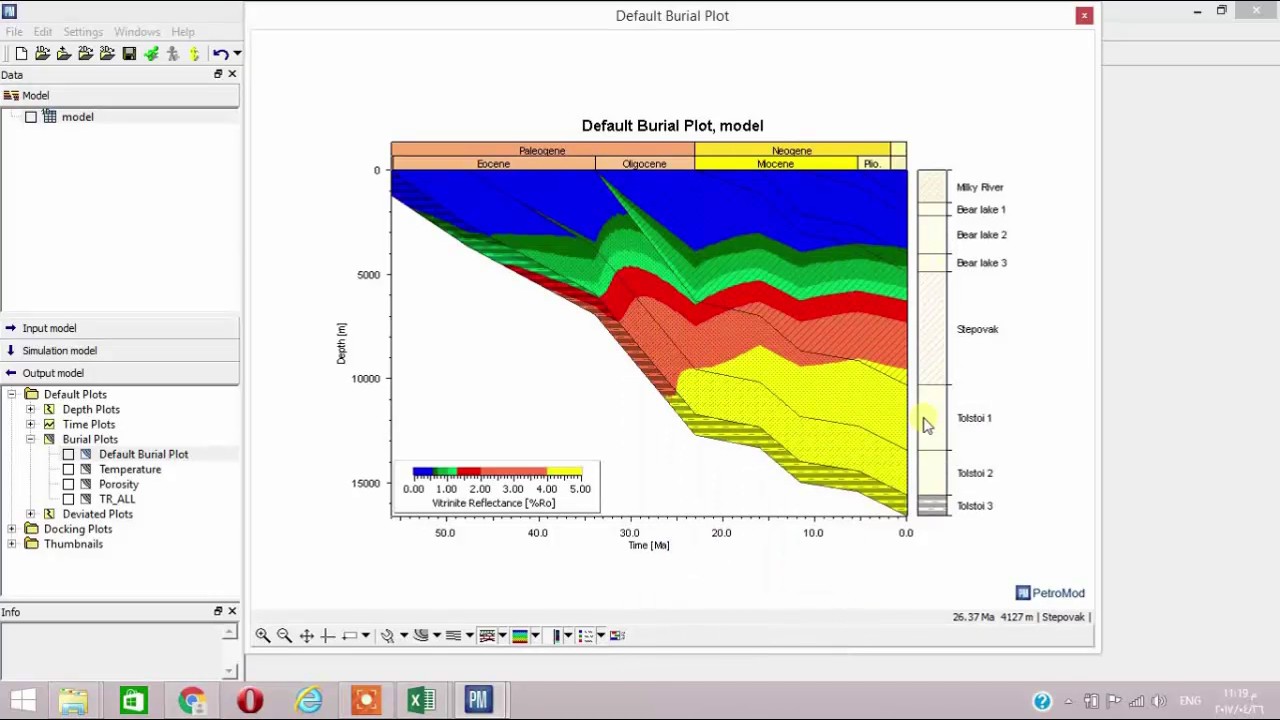
Task: Open the File menu
Action: click(14, 32)
